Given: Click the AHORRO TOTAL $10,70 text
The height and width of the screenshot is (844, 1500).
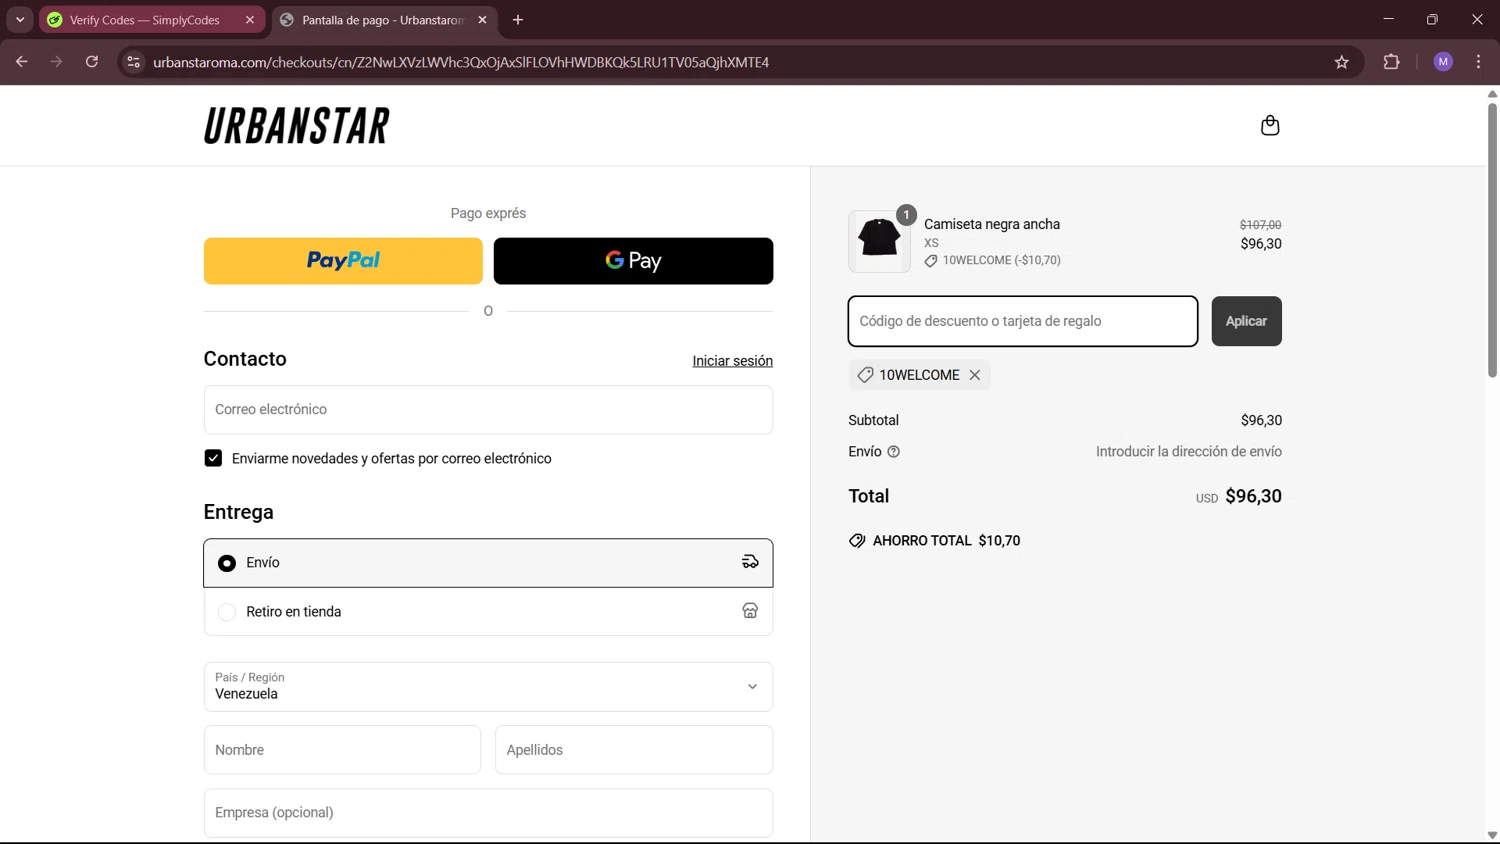Looking at the screenshot, I should click(946, 541).
